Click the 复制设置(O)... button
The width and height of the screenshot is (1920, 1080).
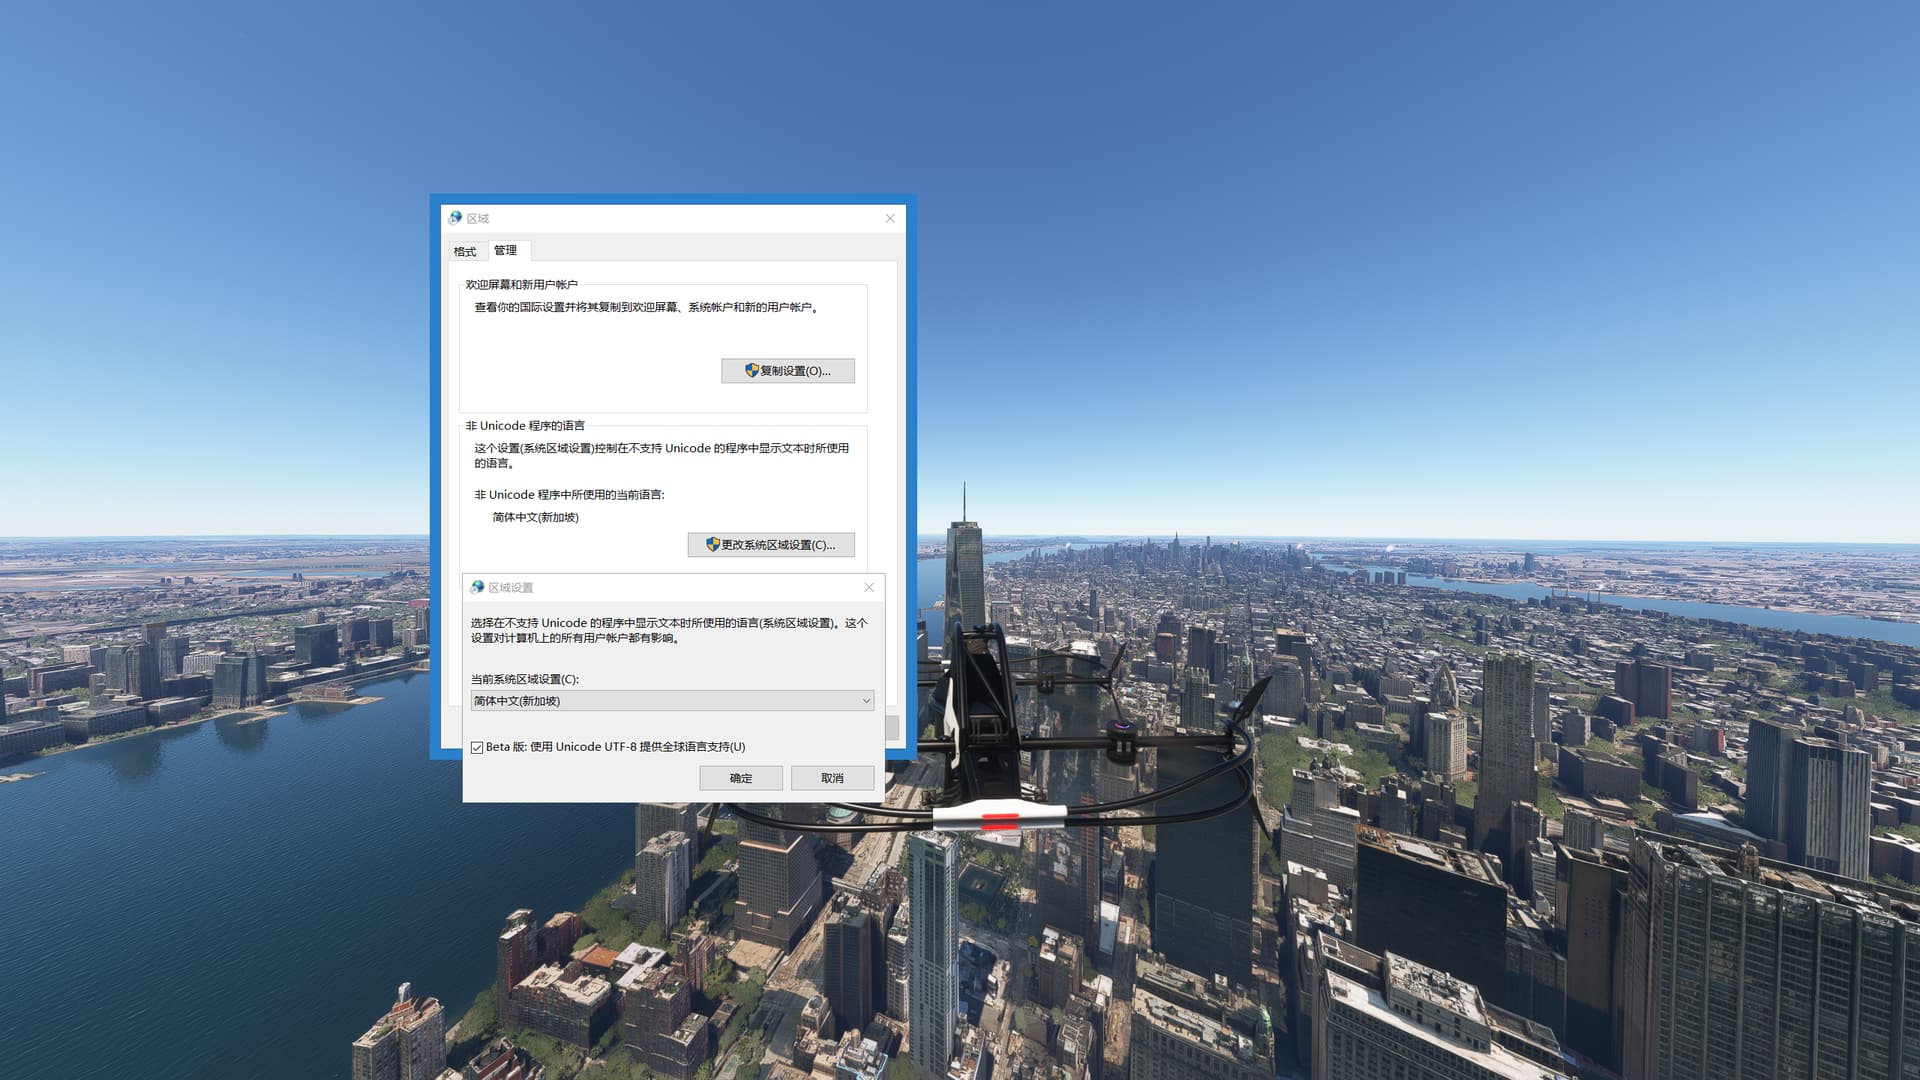(x=788, y=371)
